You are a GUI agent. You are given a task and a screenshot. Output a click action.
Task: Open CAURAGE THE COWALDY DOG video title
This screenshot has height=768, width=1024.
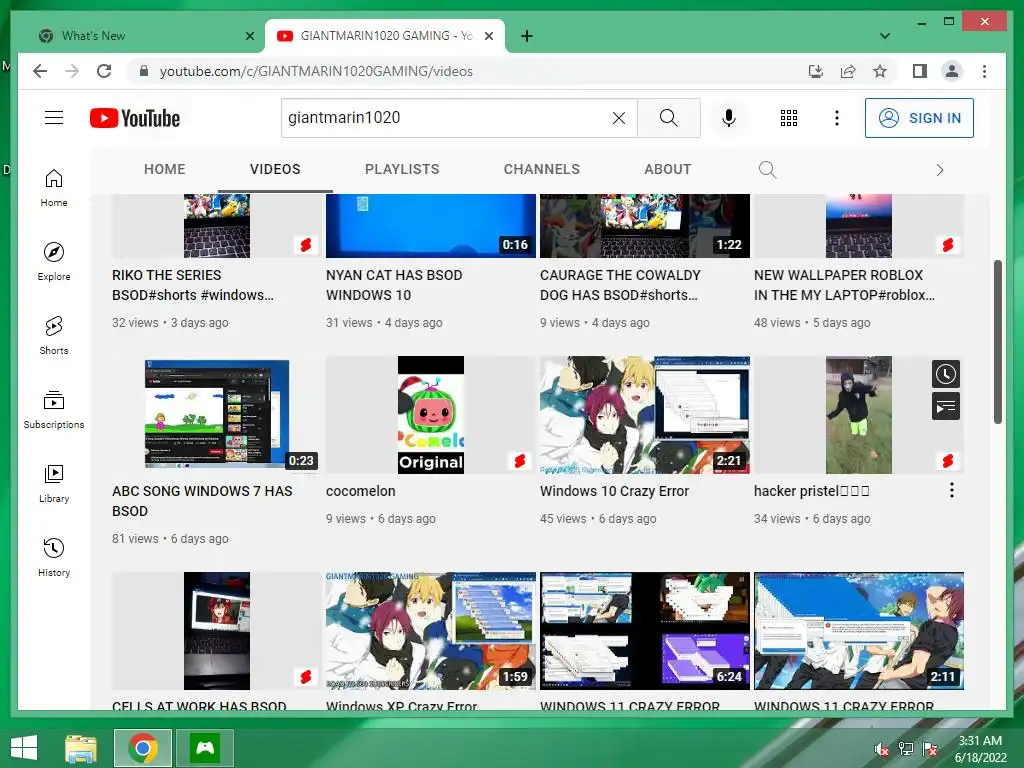(620, 285)
